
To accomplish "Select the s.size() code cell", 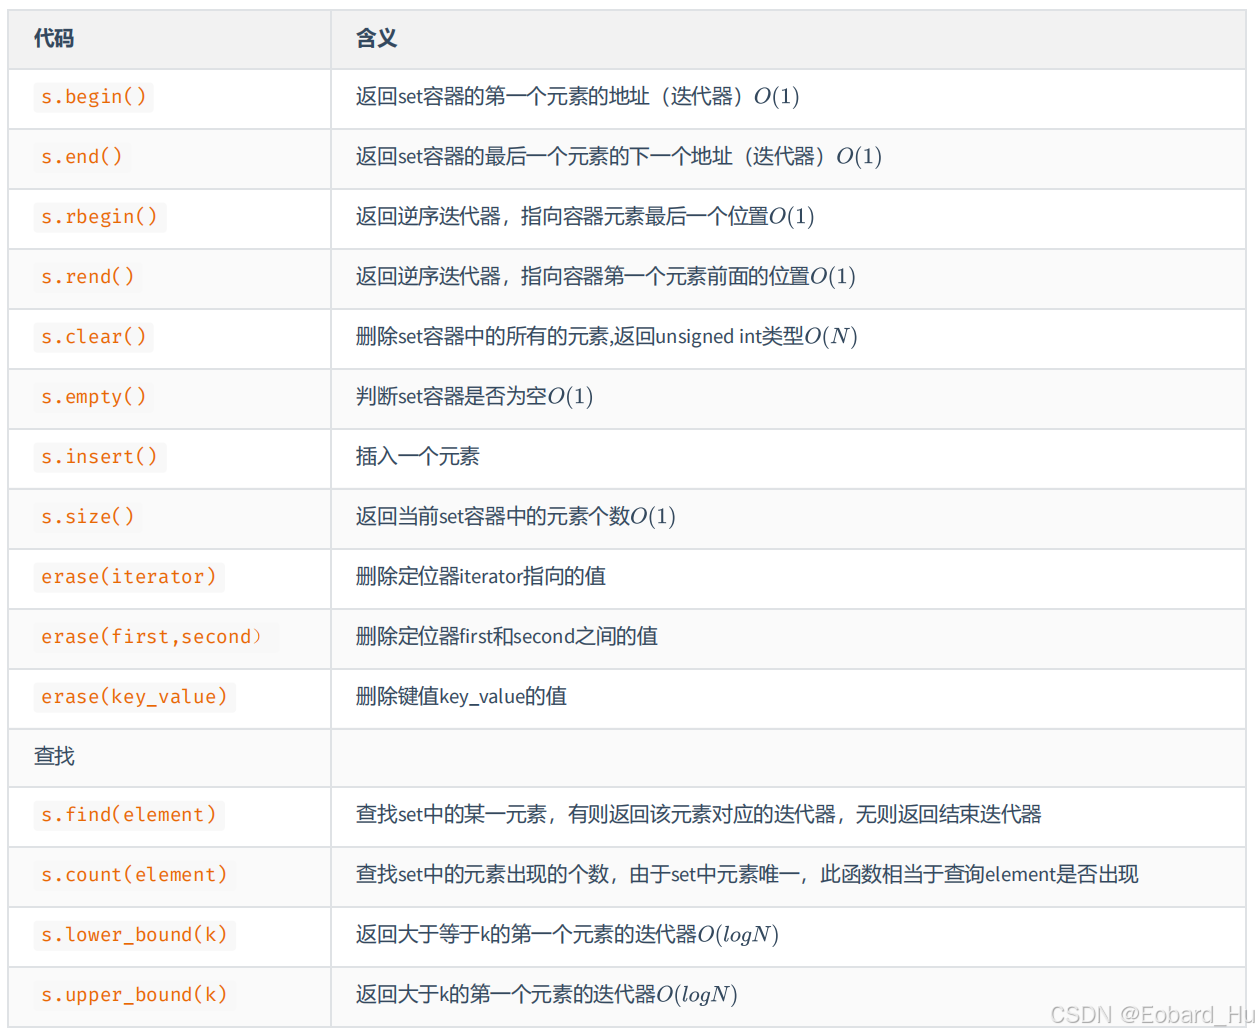I will pyautogui.click(x=86, y=517).
